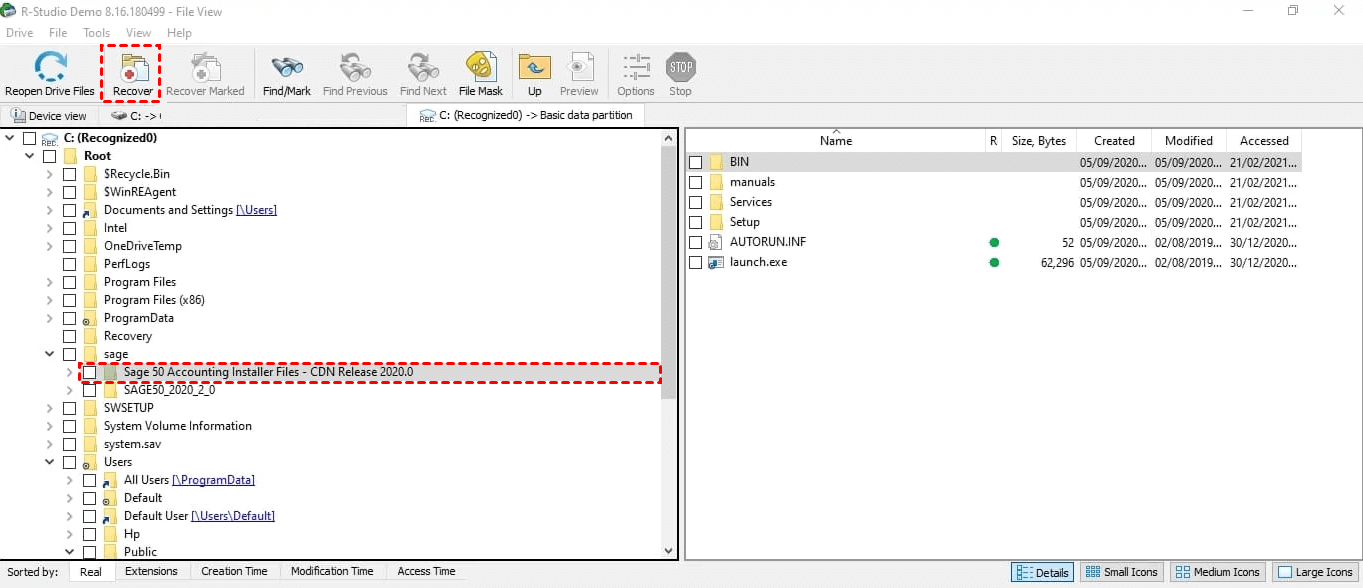Expand the Hp user folder node
This screenshot has width=1363, height=588.
[x=70, y=534]
